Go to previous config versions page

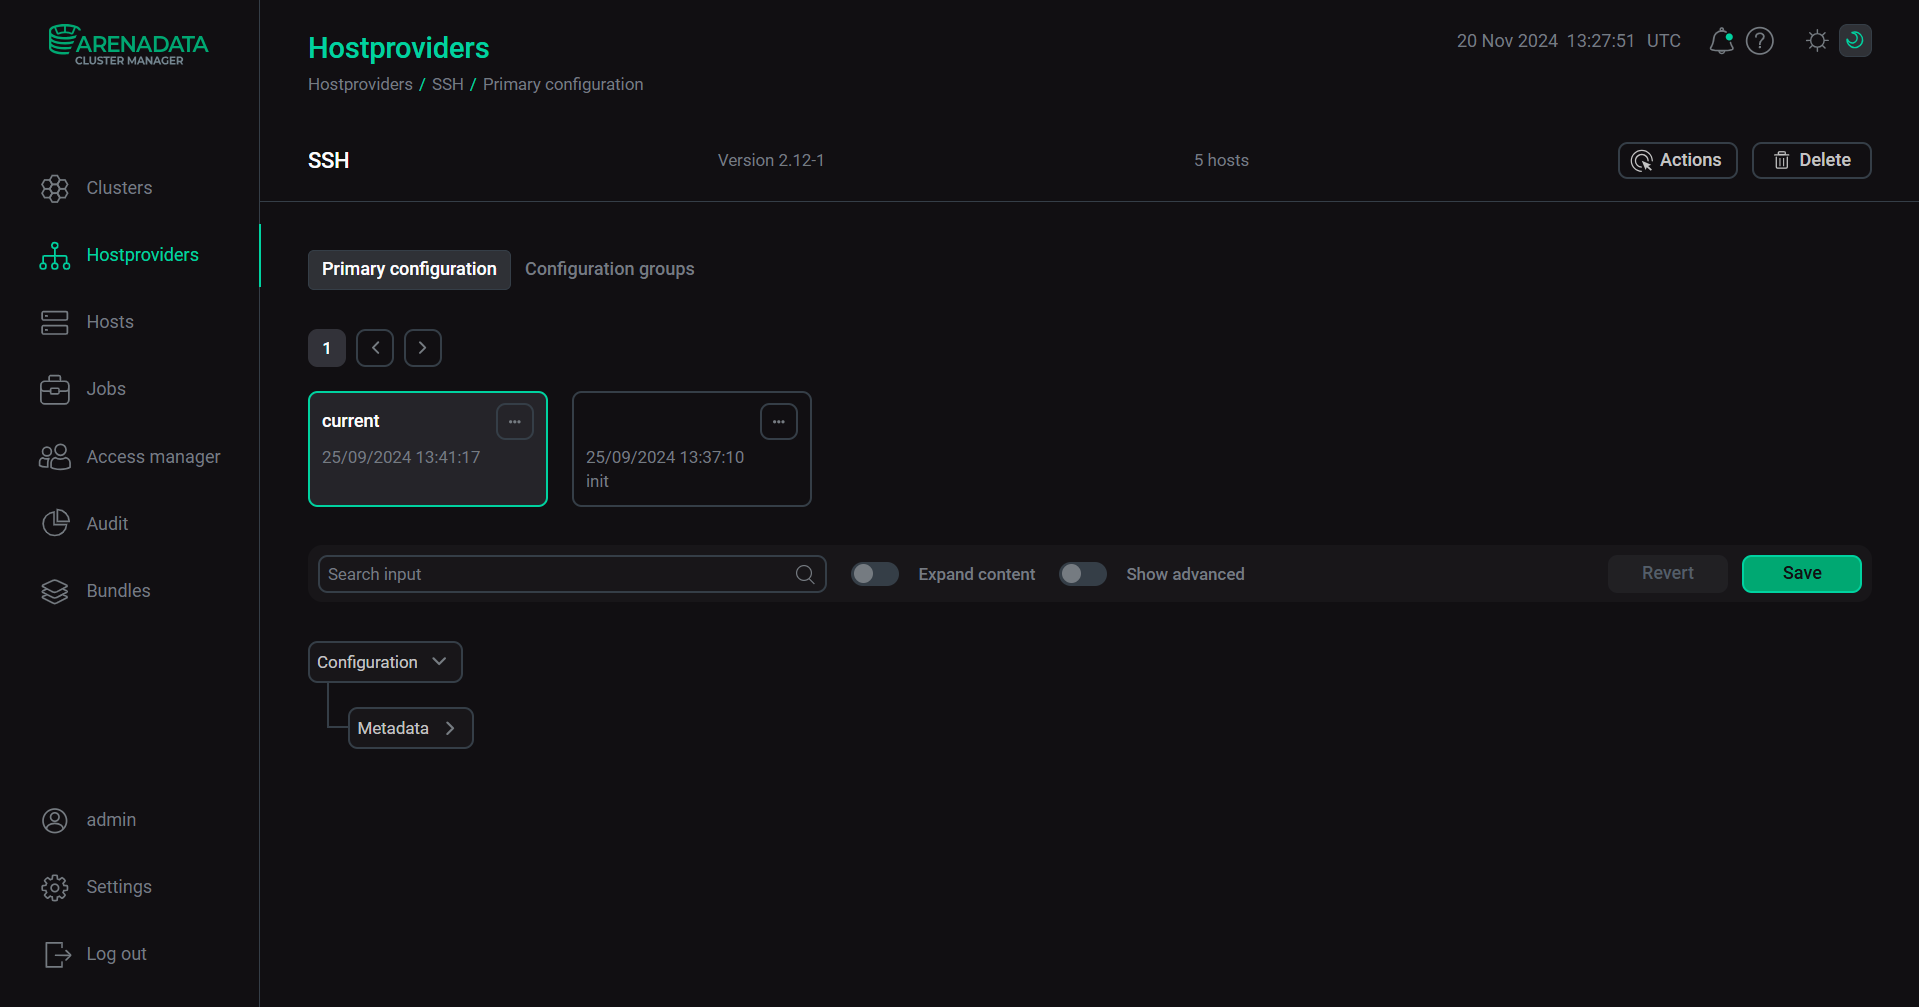375,348
